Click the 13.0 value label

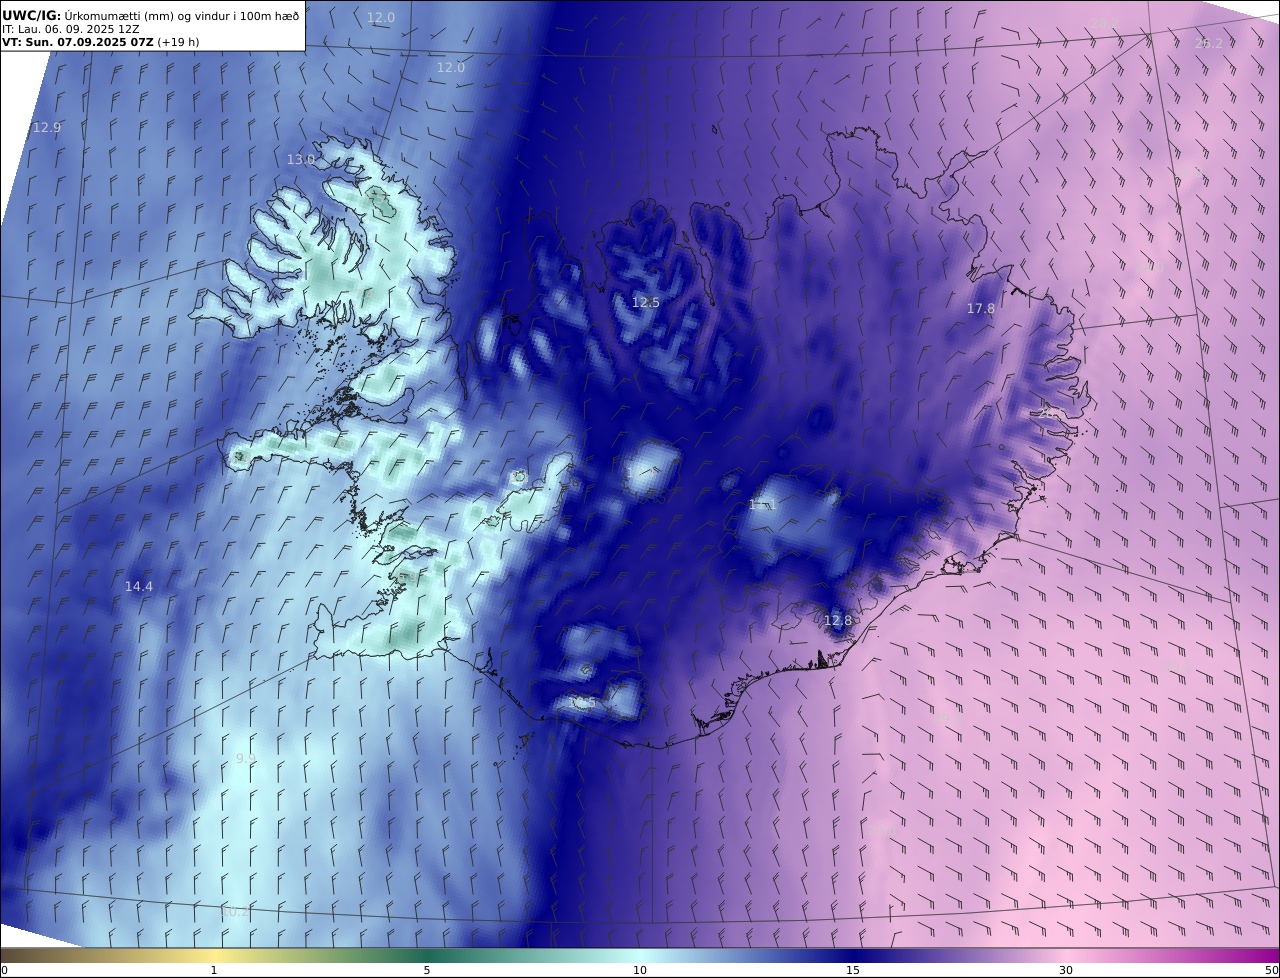[300, 160]
